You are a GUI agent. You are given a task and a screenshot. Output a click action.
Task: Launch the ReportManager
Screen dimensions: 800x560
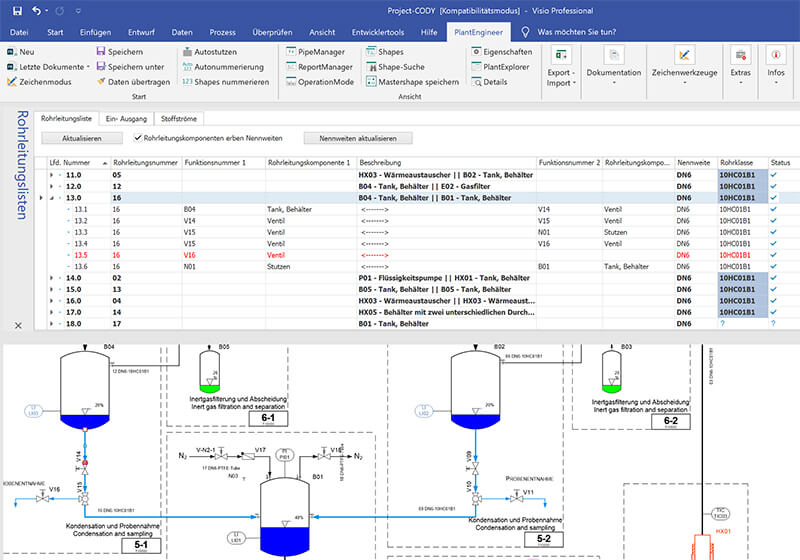click(319, 67)
